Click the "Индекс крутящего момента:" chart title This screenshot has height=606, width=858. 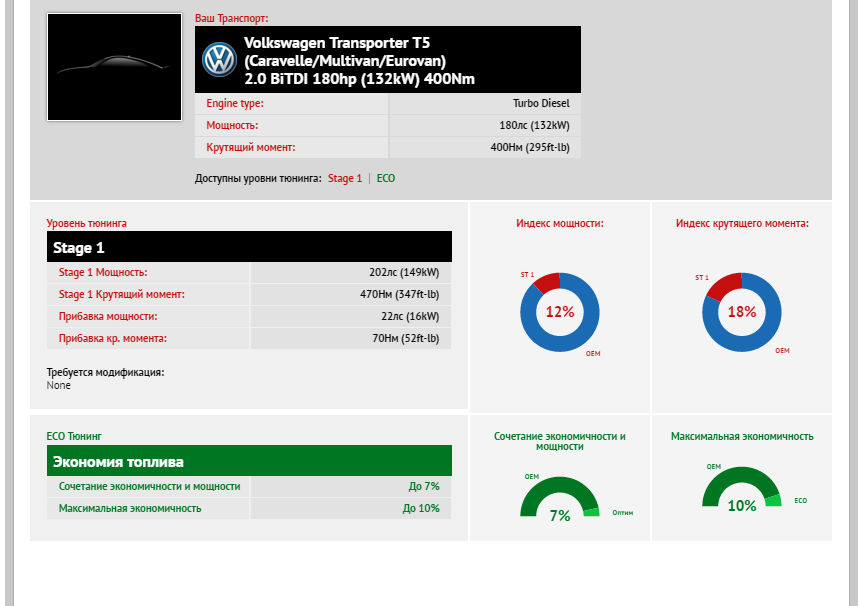pos(742,223)
